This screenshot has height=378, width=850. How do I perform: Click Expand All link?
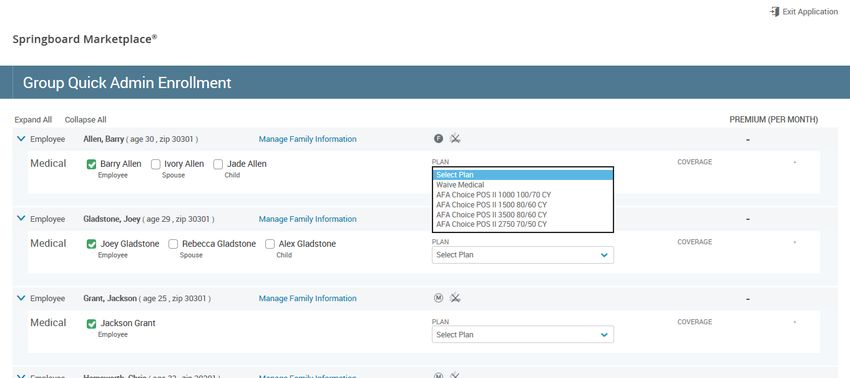coord(33,120)
